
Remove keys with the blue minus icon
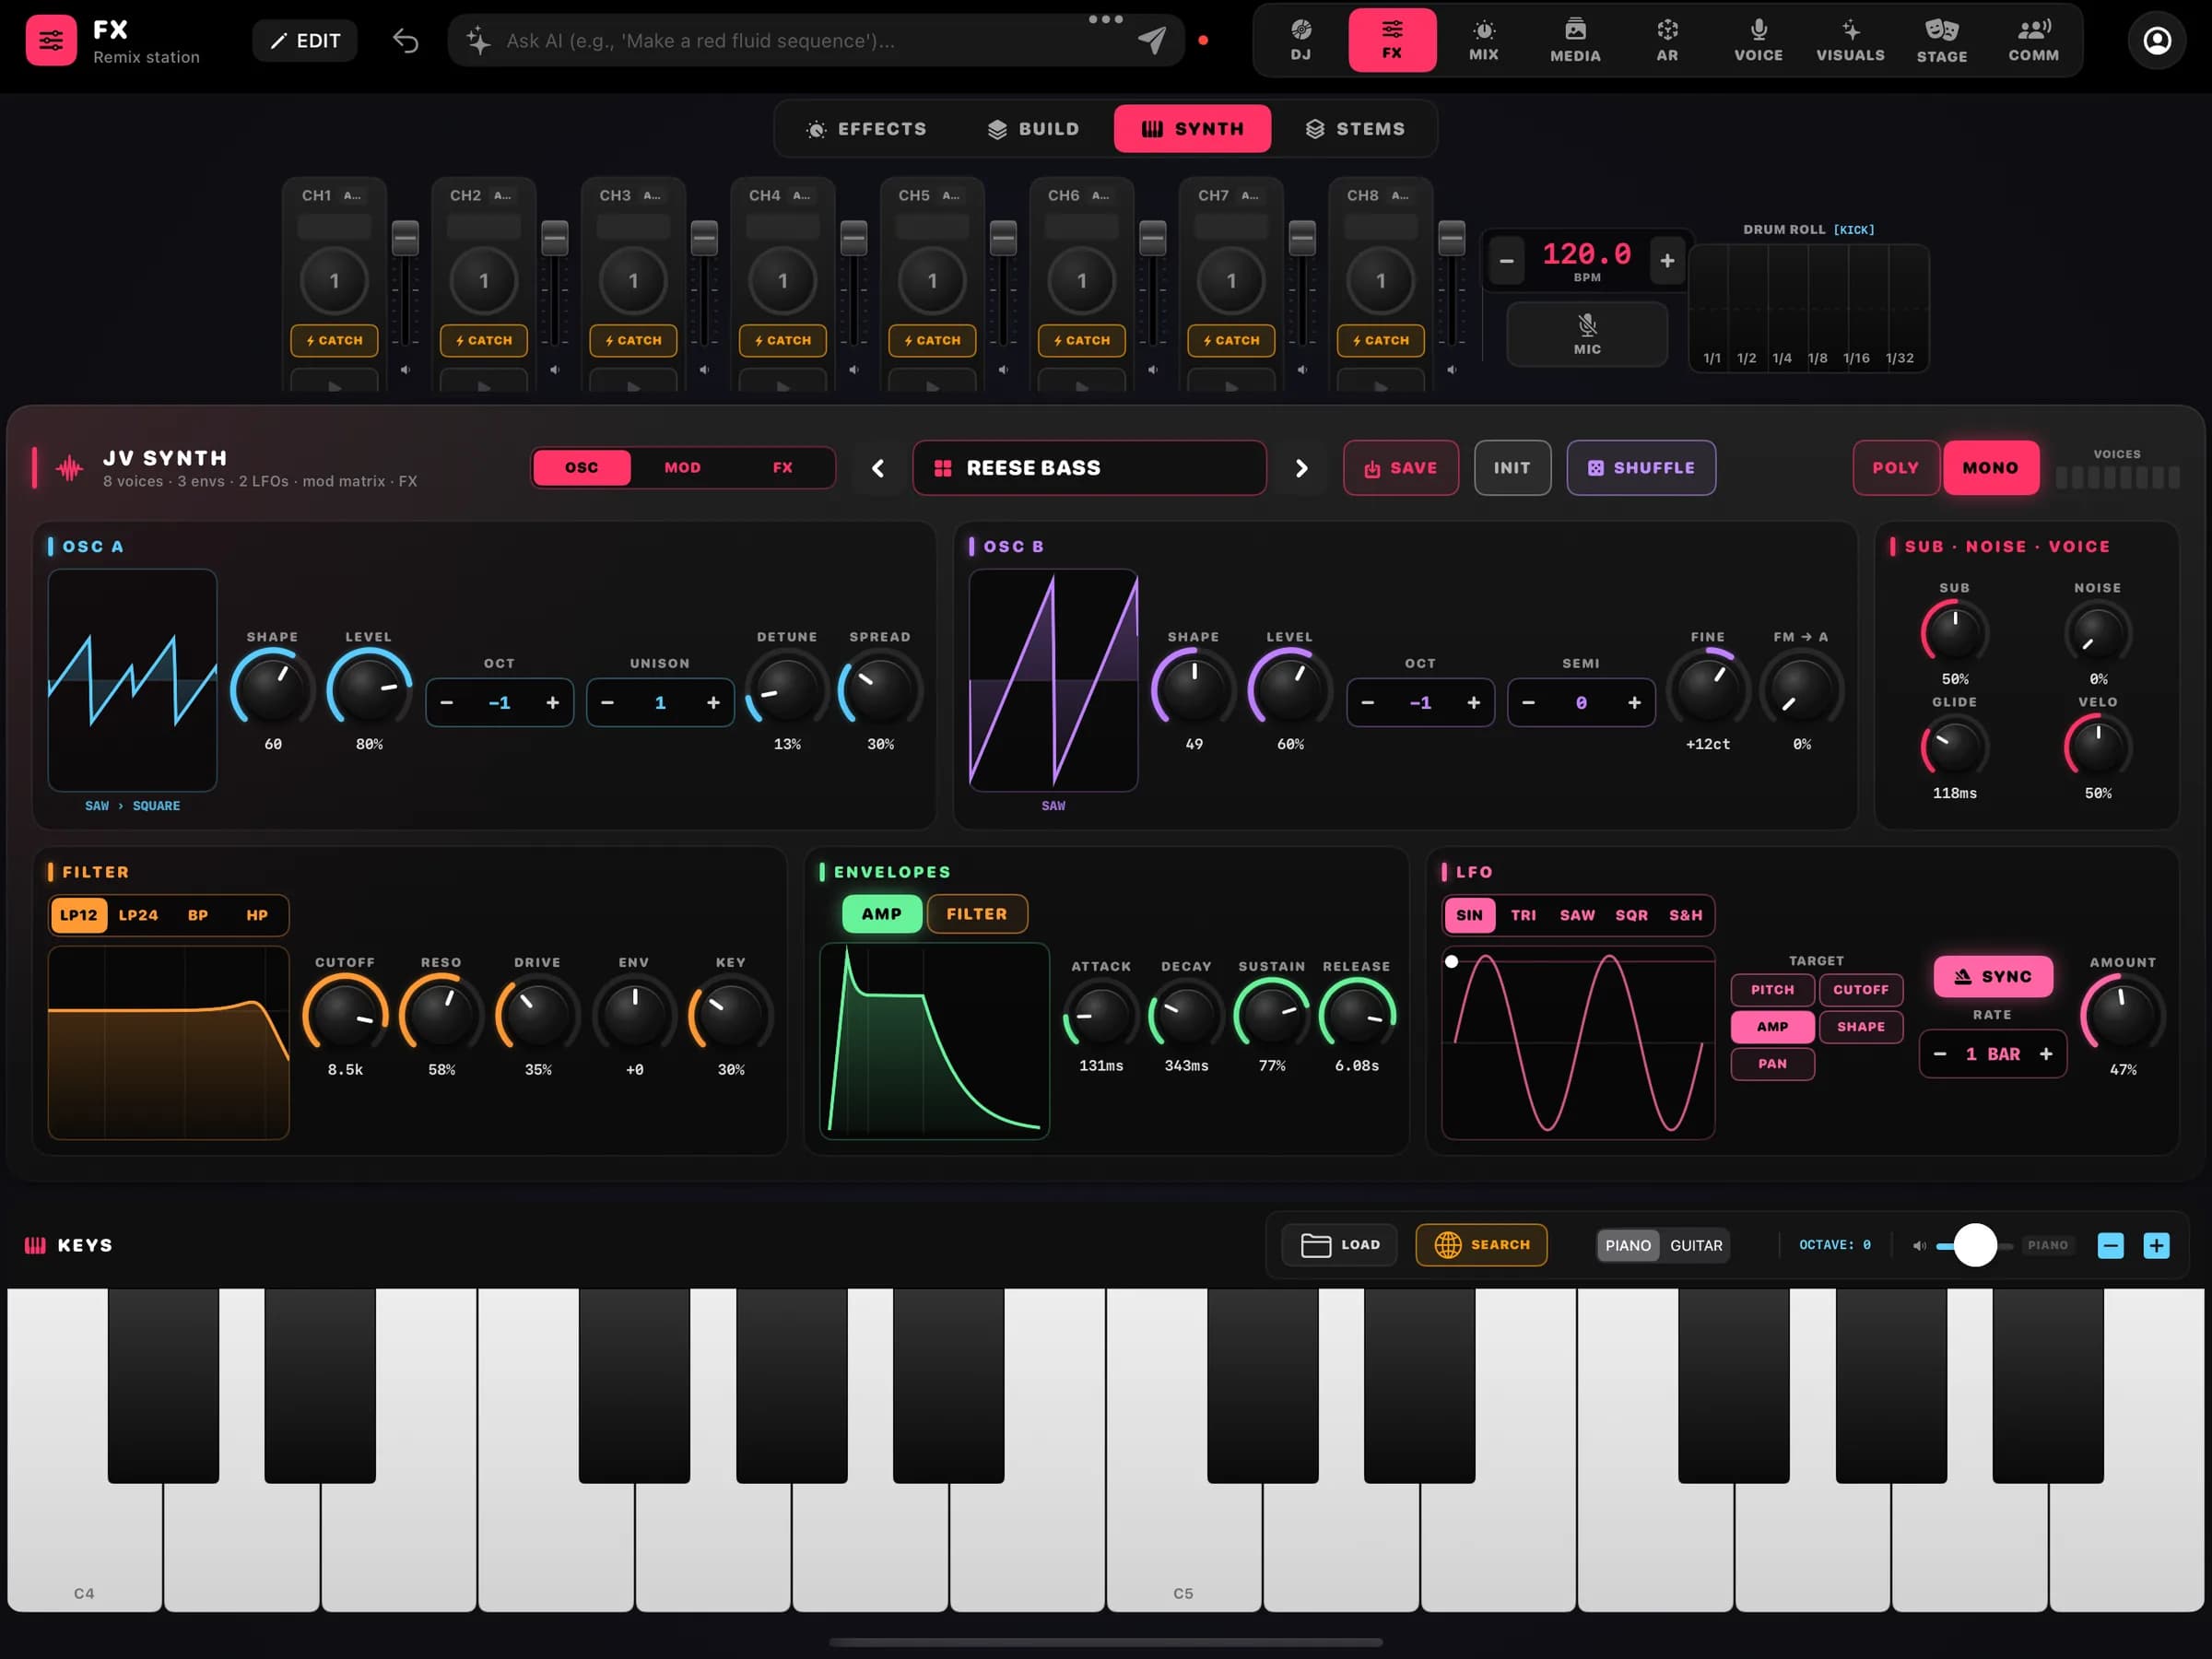[2110, 1245]
